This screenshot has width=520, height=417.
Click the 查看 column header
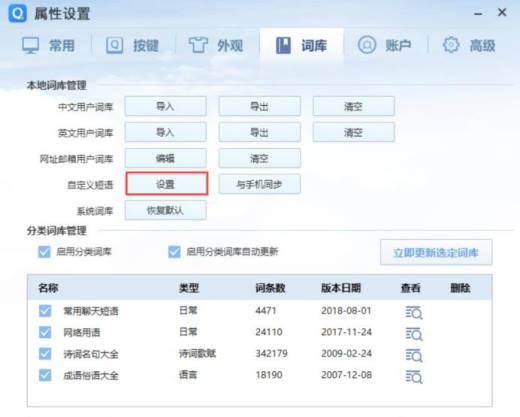click(x=410, y=288)
